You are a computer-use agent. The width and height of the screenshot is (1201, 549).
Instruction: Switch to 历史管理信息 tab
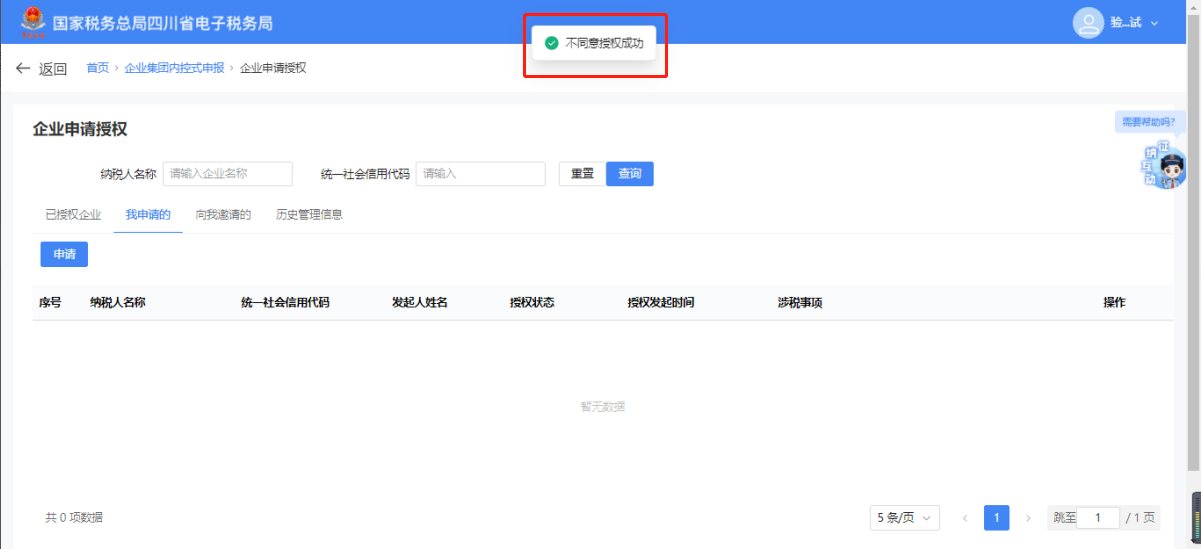click(309, 214)
